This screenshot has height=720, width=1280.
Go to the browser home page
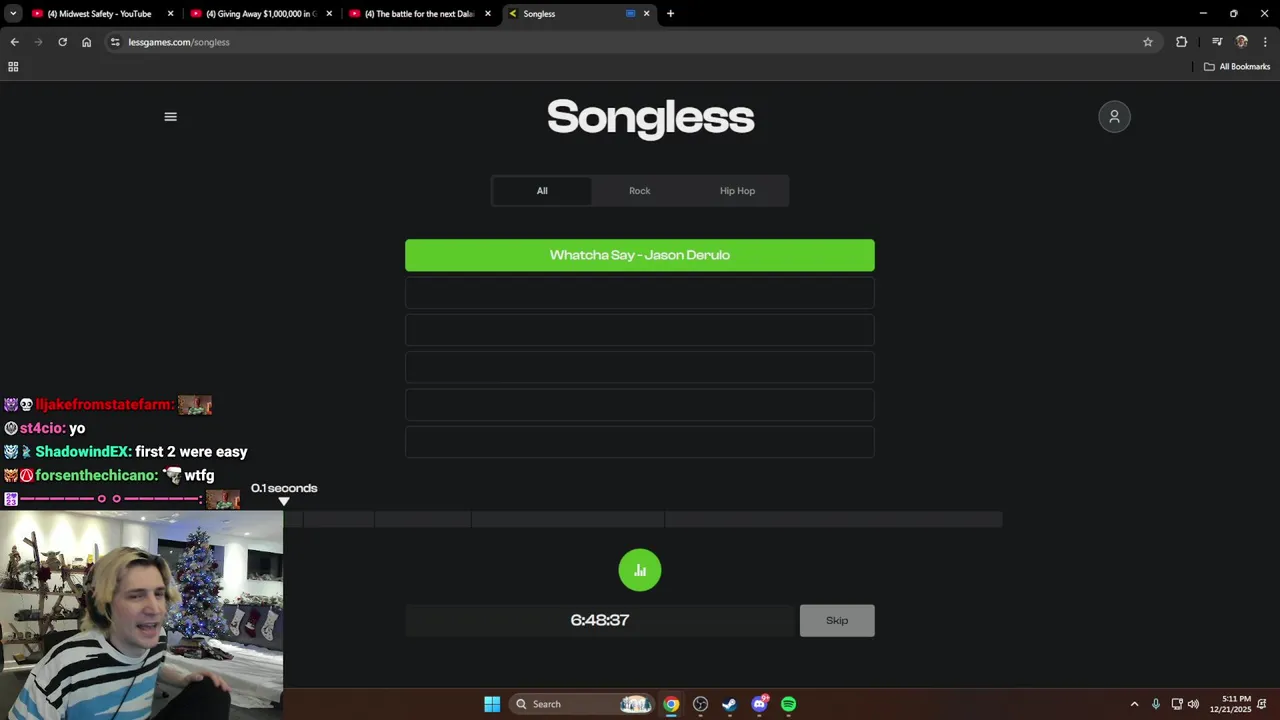[86, 42]
